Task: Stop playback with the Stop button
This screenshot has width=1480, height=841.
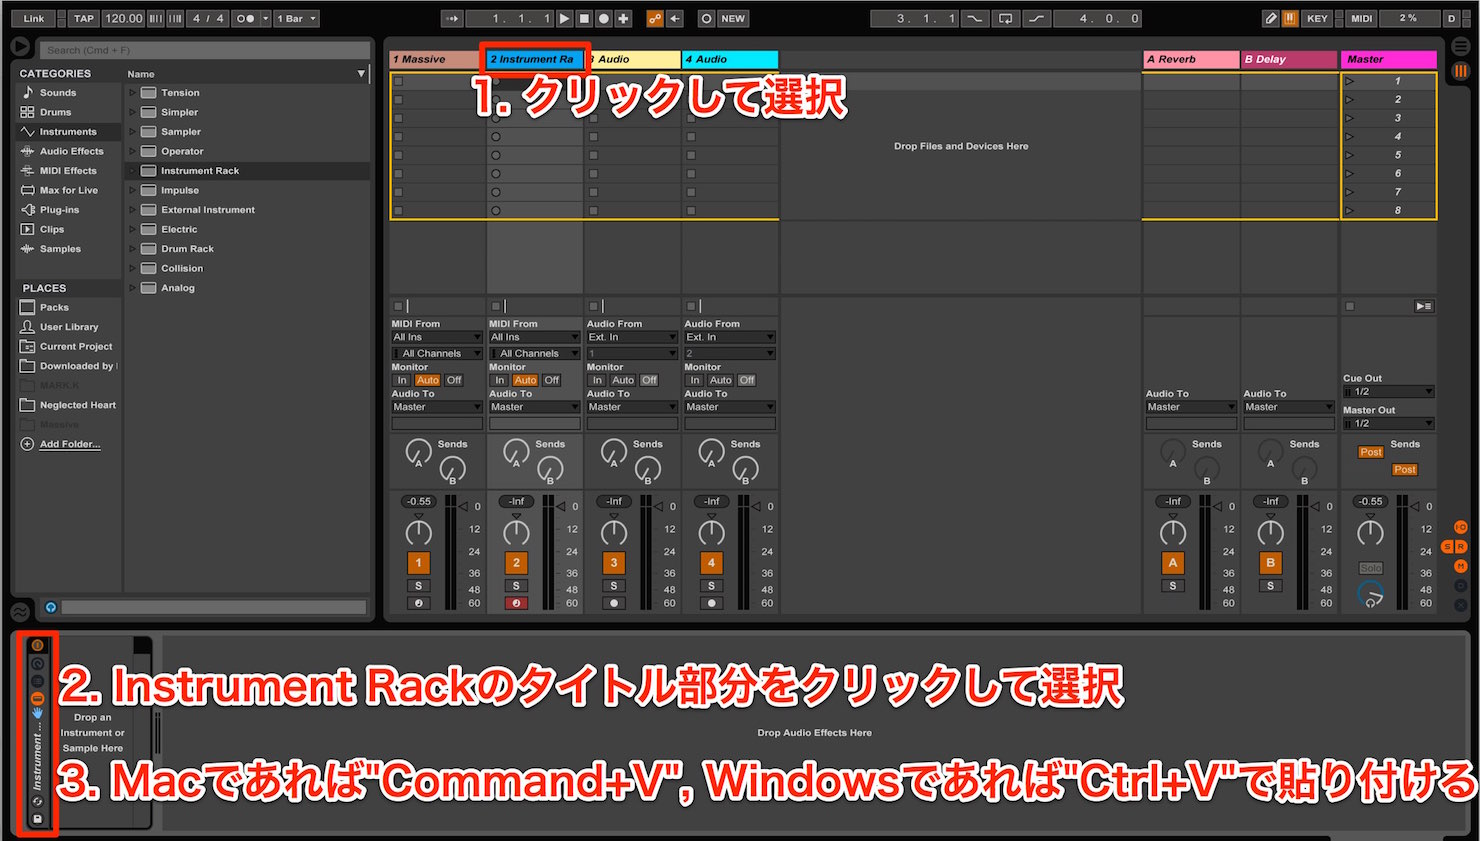Action: (x=584, y=18)
